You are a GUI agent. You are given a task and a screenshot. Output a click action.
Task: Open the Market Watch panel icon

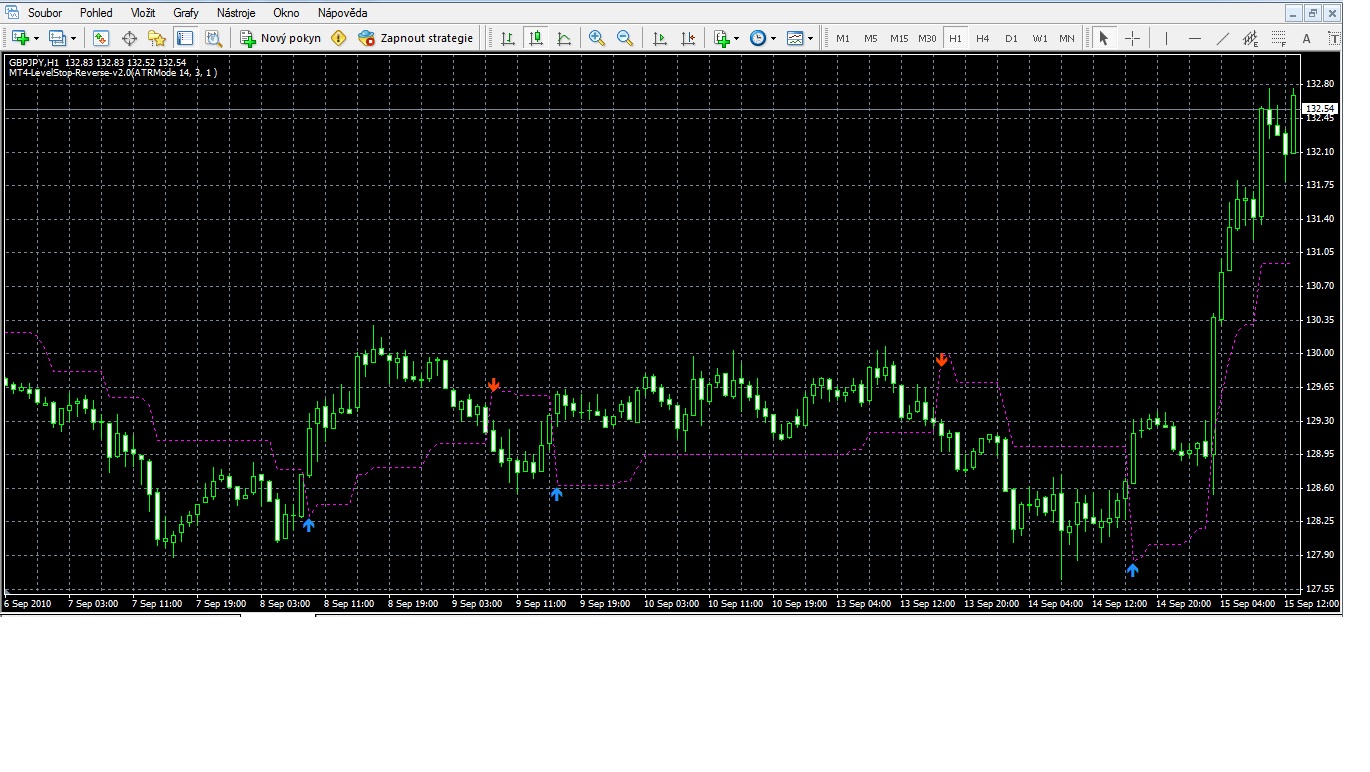click(101, 38)
